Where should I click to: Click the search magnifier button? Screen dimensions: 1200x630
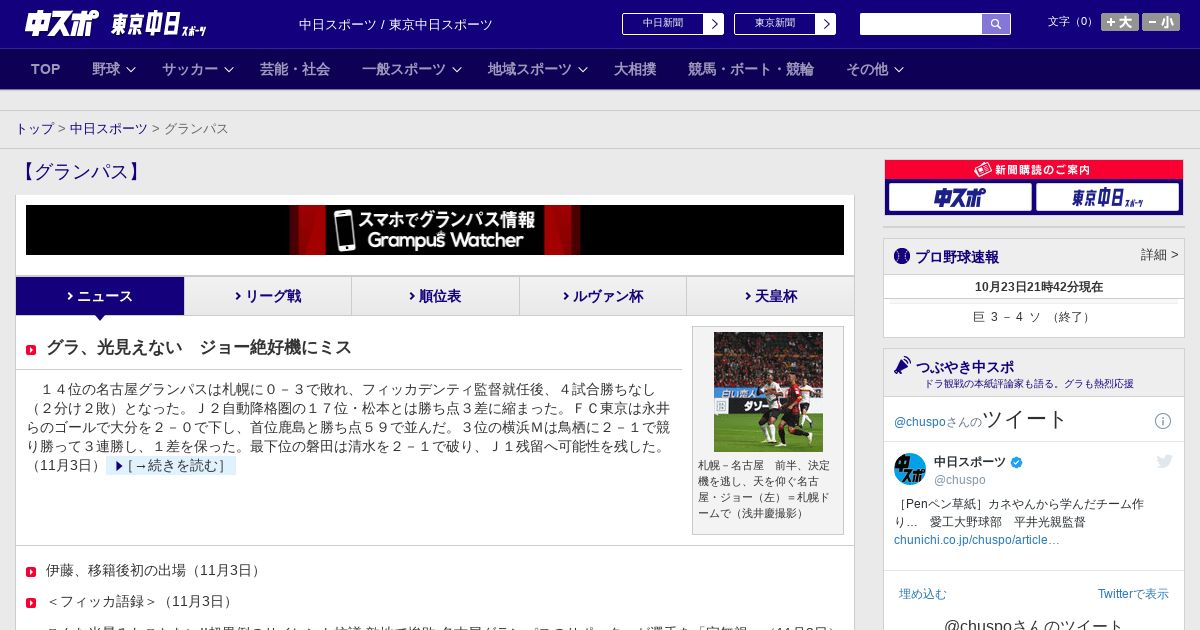pos(996,24)
